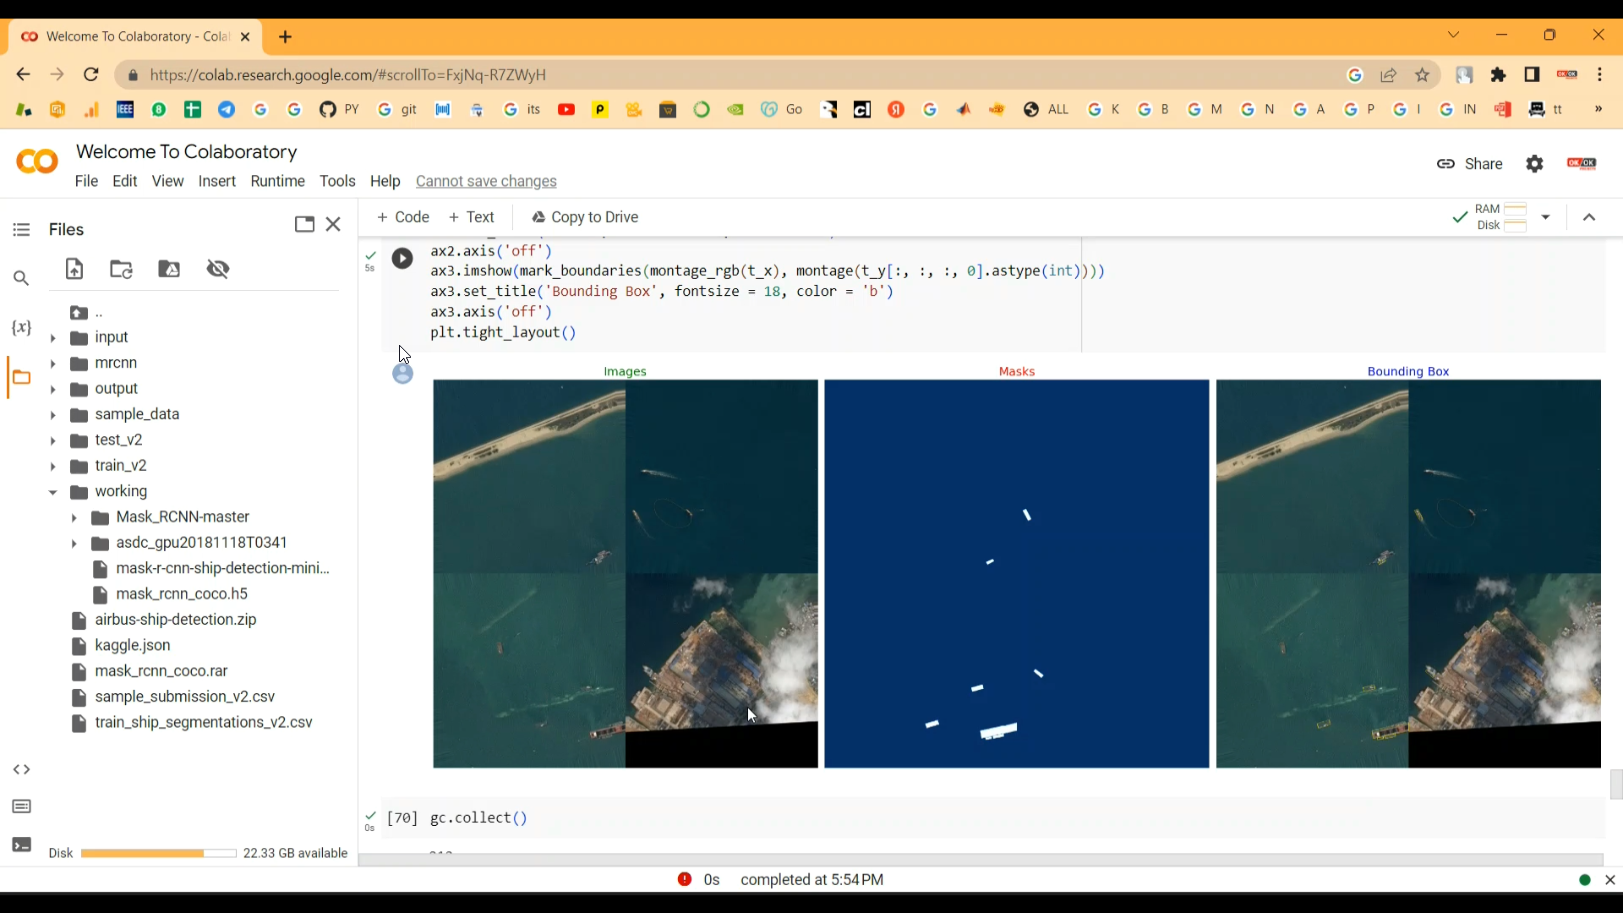Expand the sample_data folder

click(x=53, y=414)
